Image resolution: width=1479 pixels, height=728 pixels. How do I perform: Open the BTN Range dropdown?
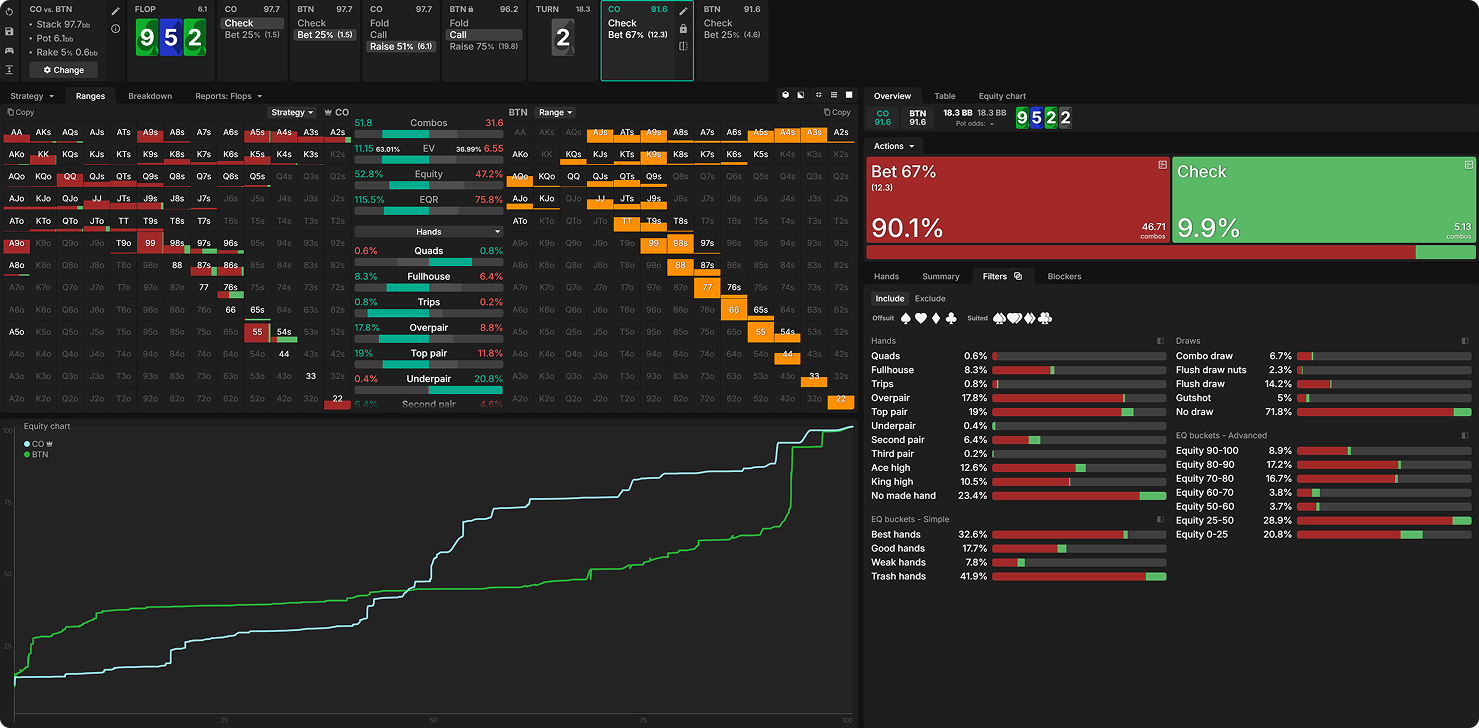coord(555,113)
